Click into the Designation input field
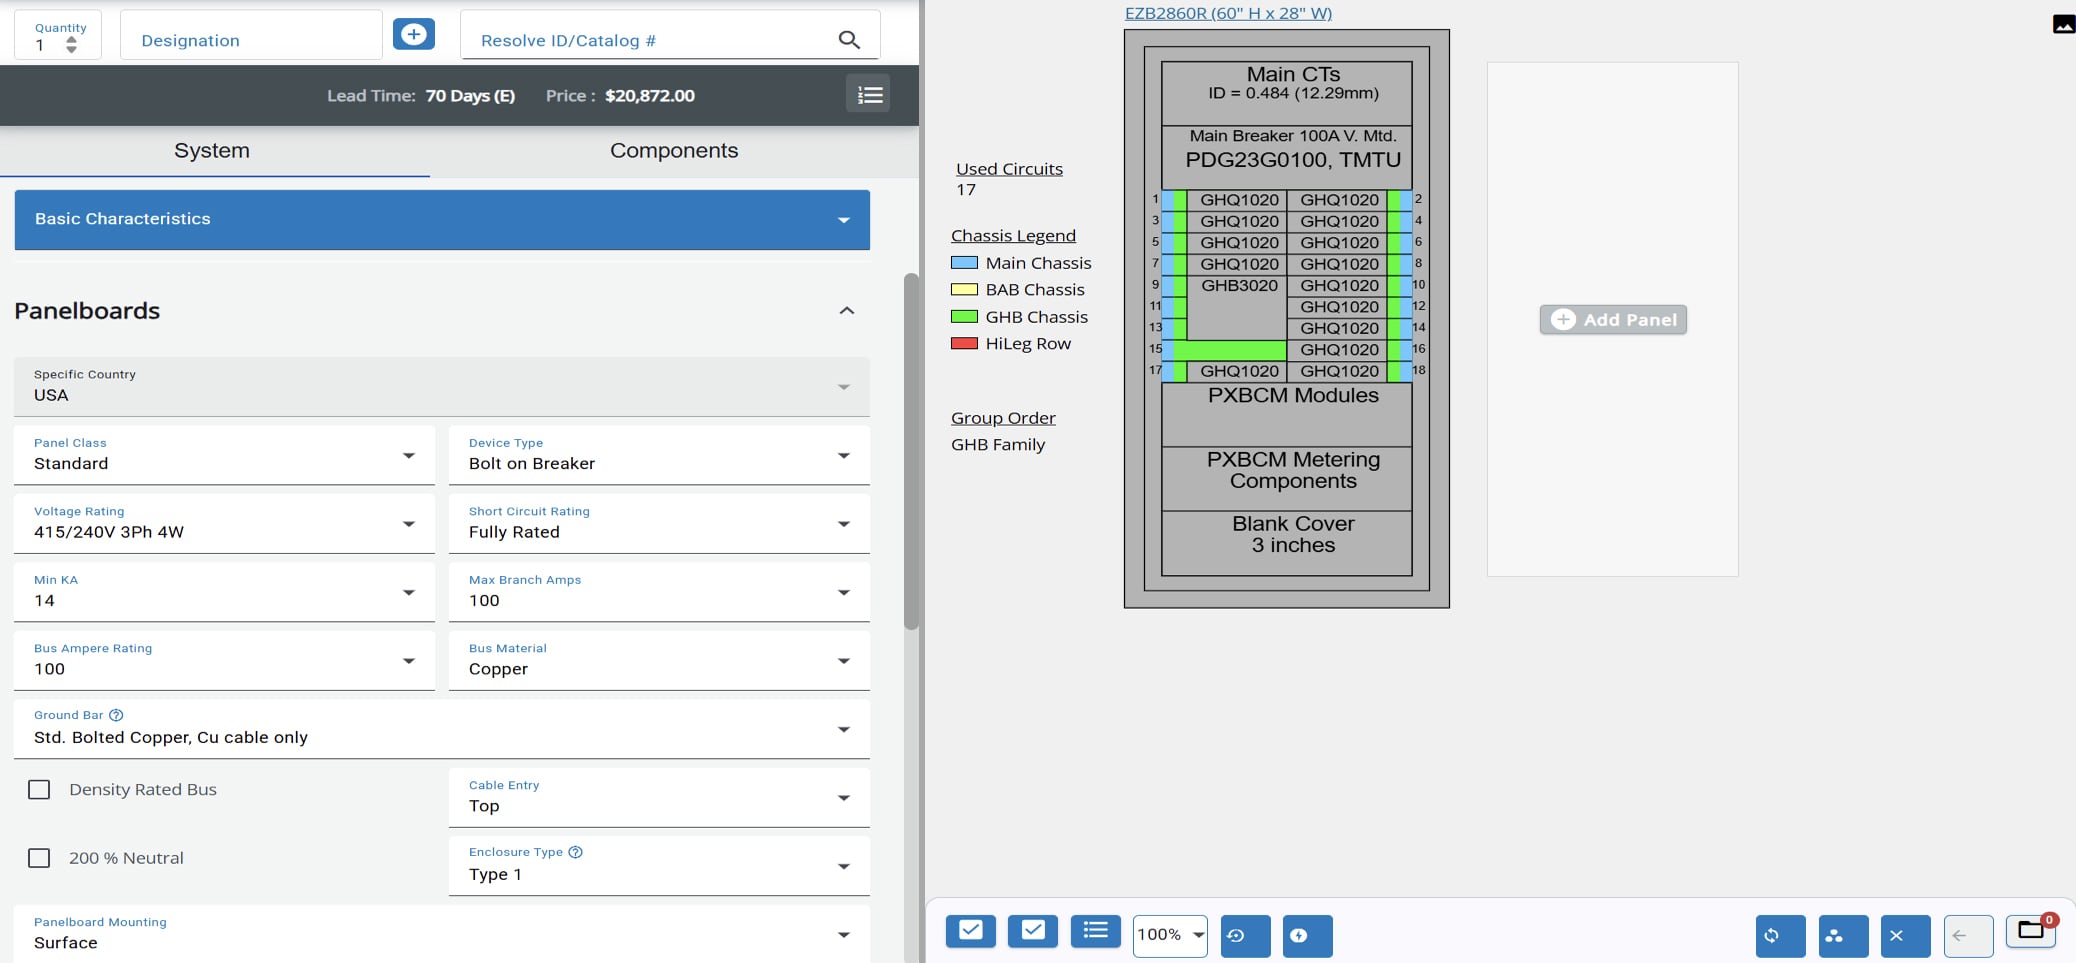The width and height of the screenshot is (2076, 963). (x=250, y=40)
